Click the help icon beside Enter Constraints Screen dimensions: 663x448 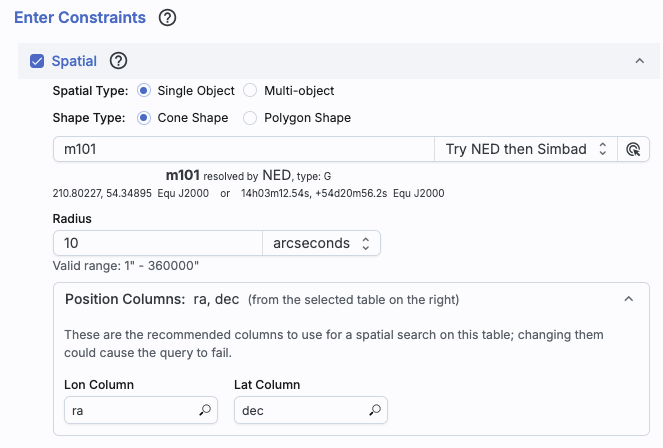(x=168, y=18)
